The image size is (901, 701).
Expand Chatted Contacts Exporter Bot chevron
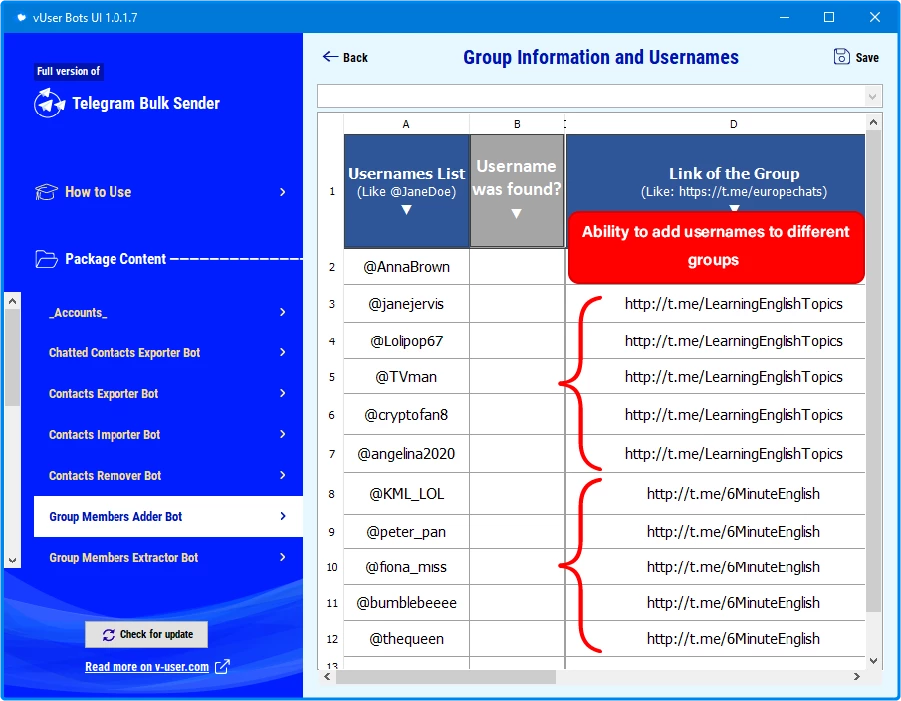[x=283, y=352]
